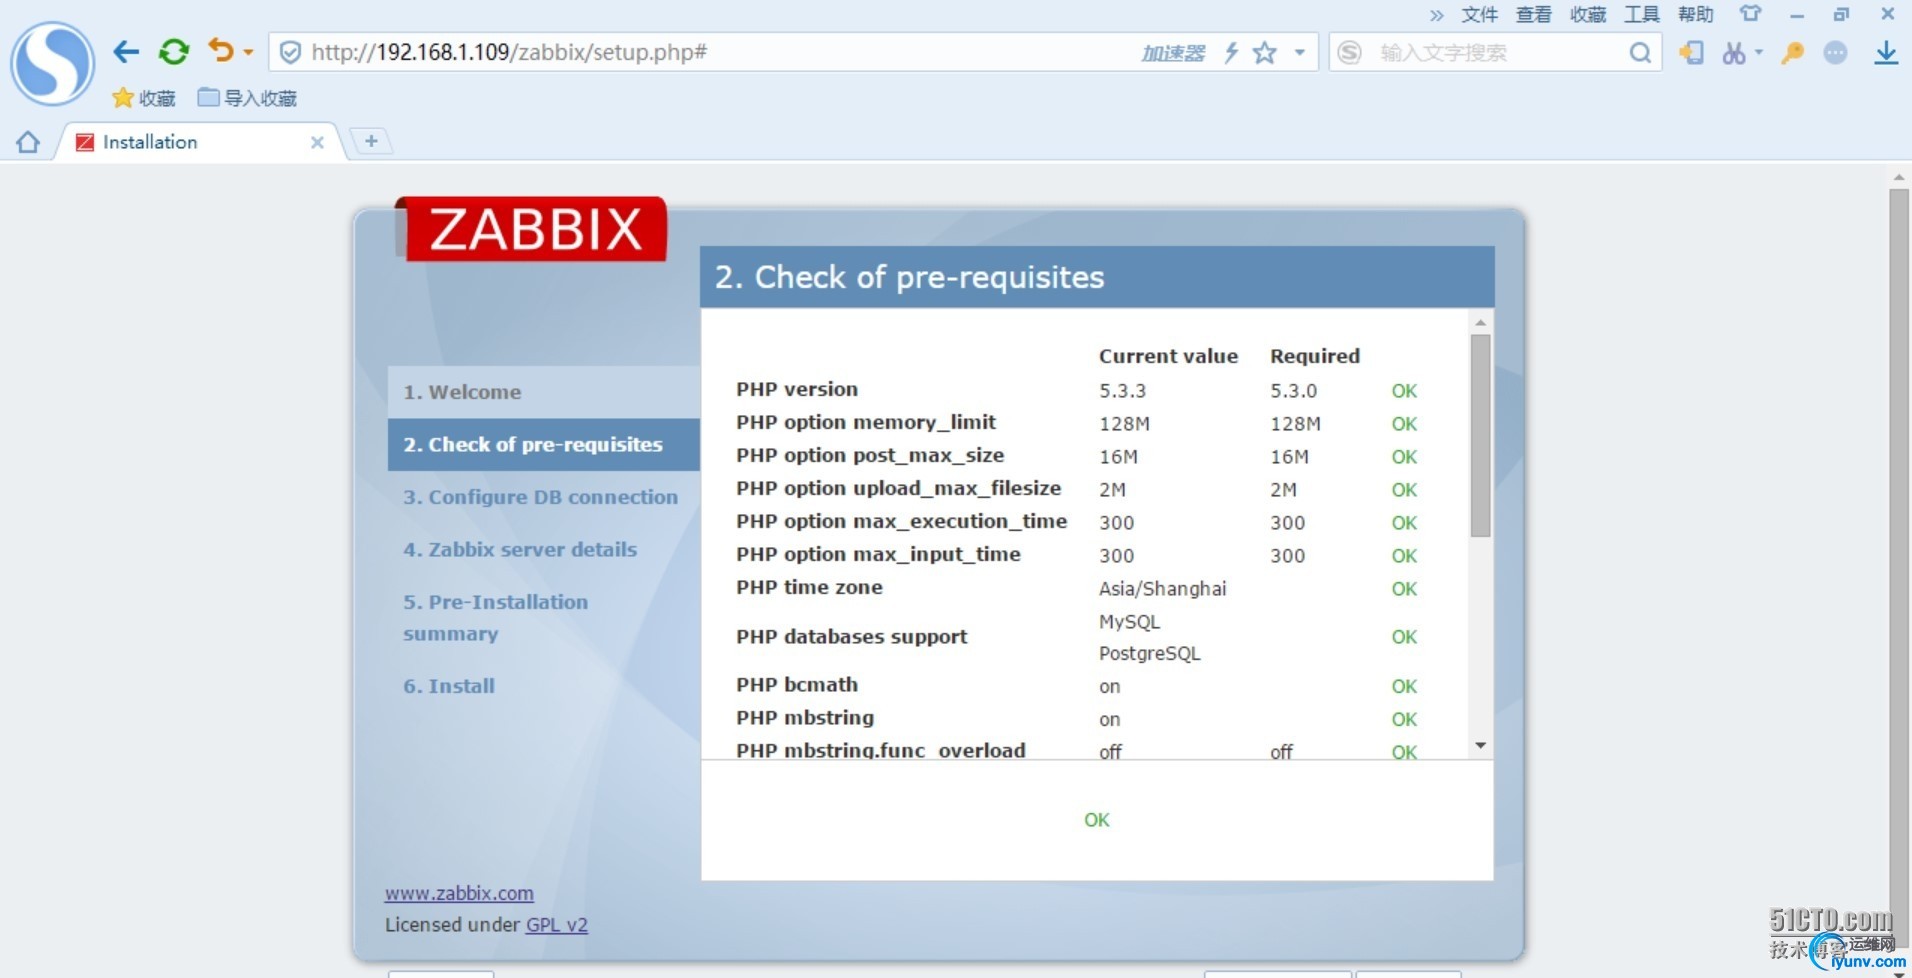The height and width of the screenshot is (978, 1912).
Task: Click the Sogou search engine logo icon
Action: pyautogui.click(x=1349, y=52)
